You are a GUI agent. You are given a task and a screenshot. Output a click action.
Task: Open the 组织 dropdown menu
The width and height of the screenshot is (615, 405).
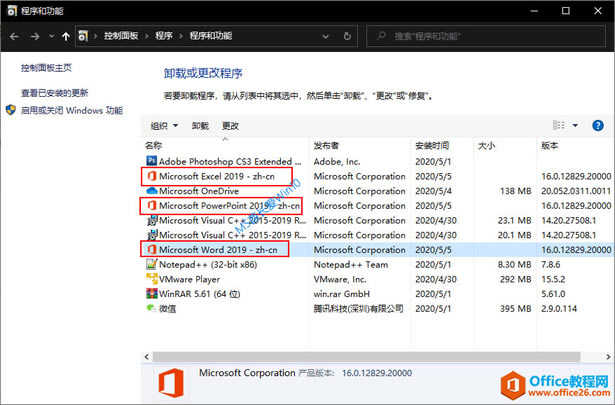pyautogui.click(x=164, y=126)
